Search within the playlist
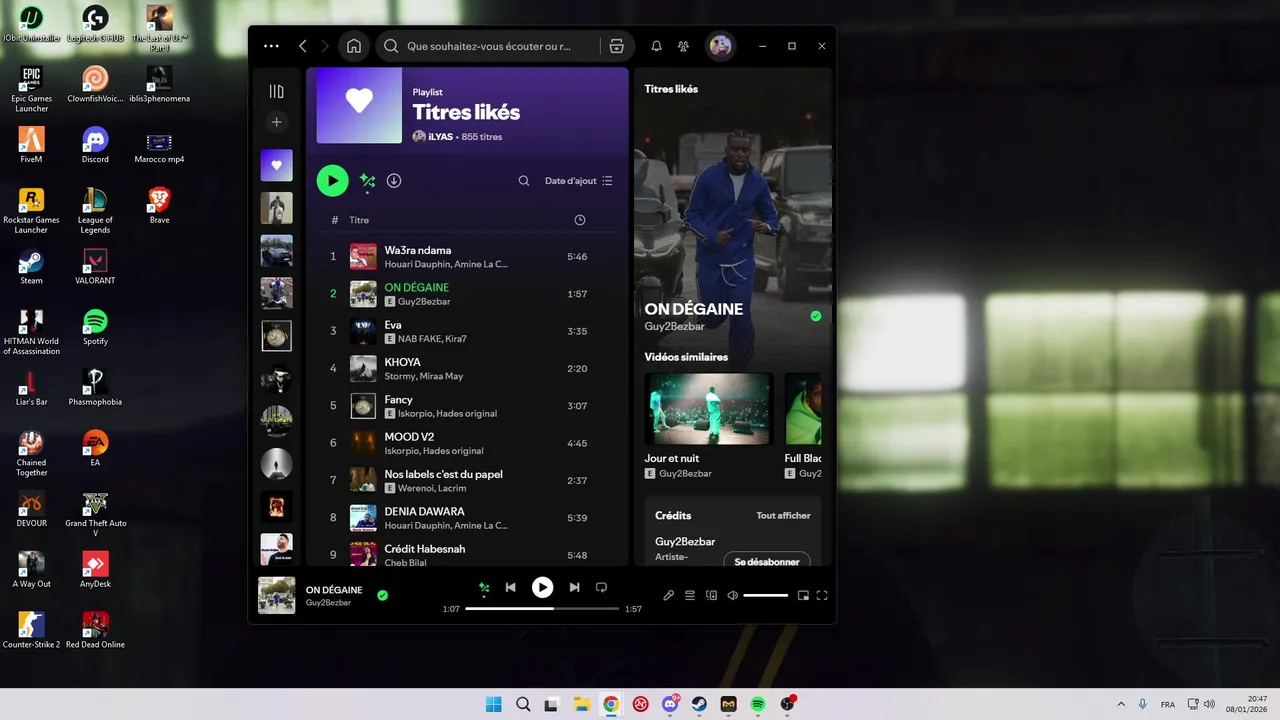The width and height of the screenshot is (1280, 720). [x=524, y=181]
